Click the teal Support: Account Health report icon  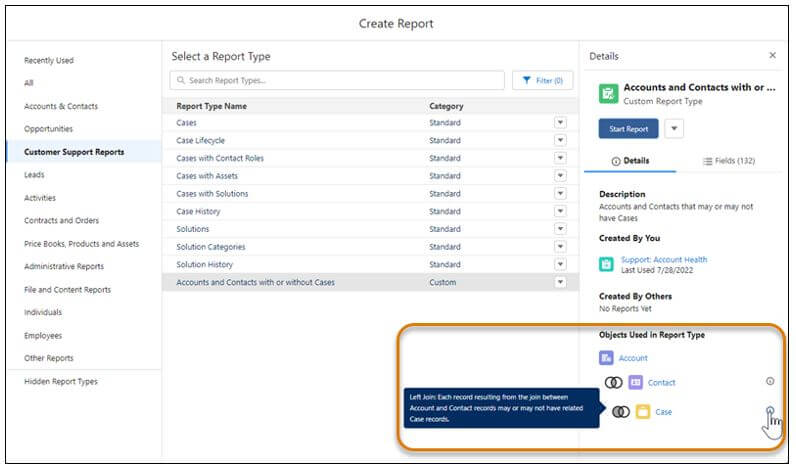606,264
